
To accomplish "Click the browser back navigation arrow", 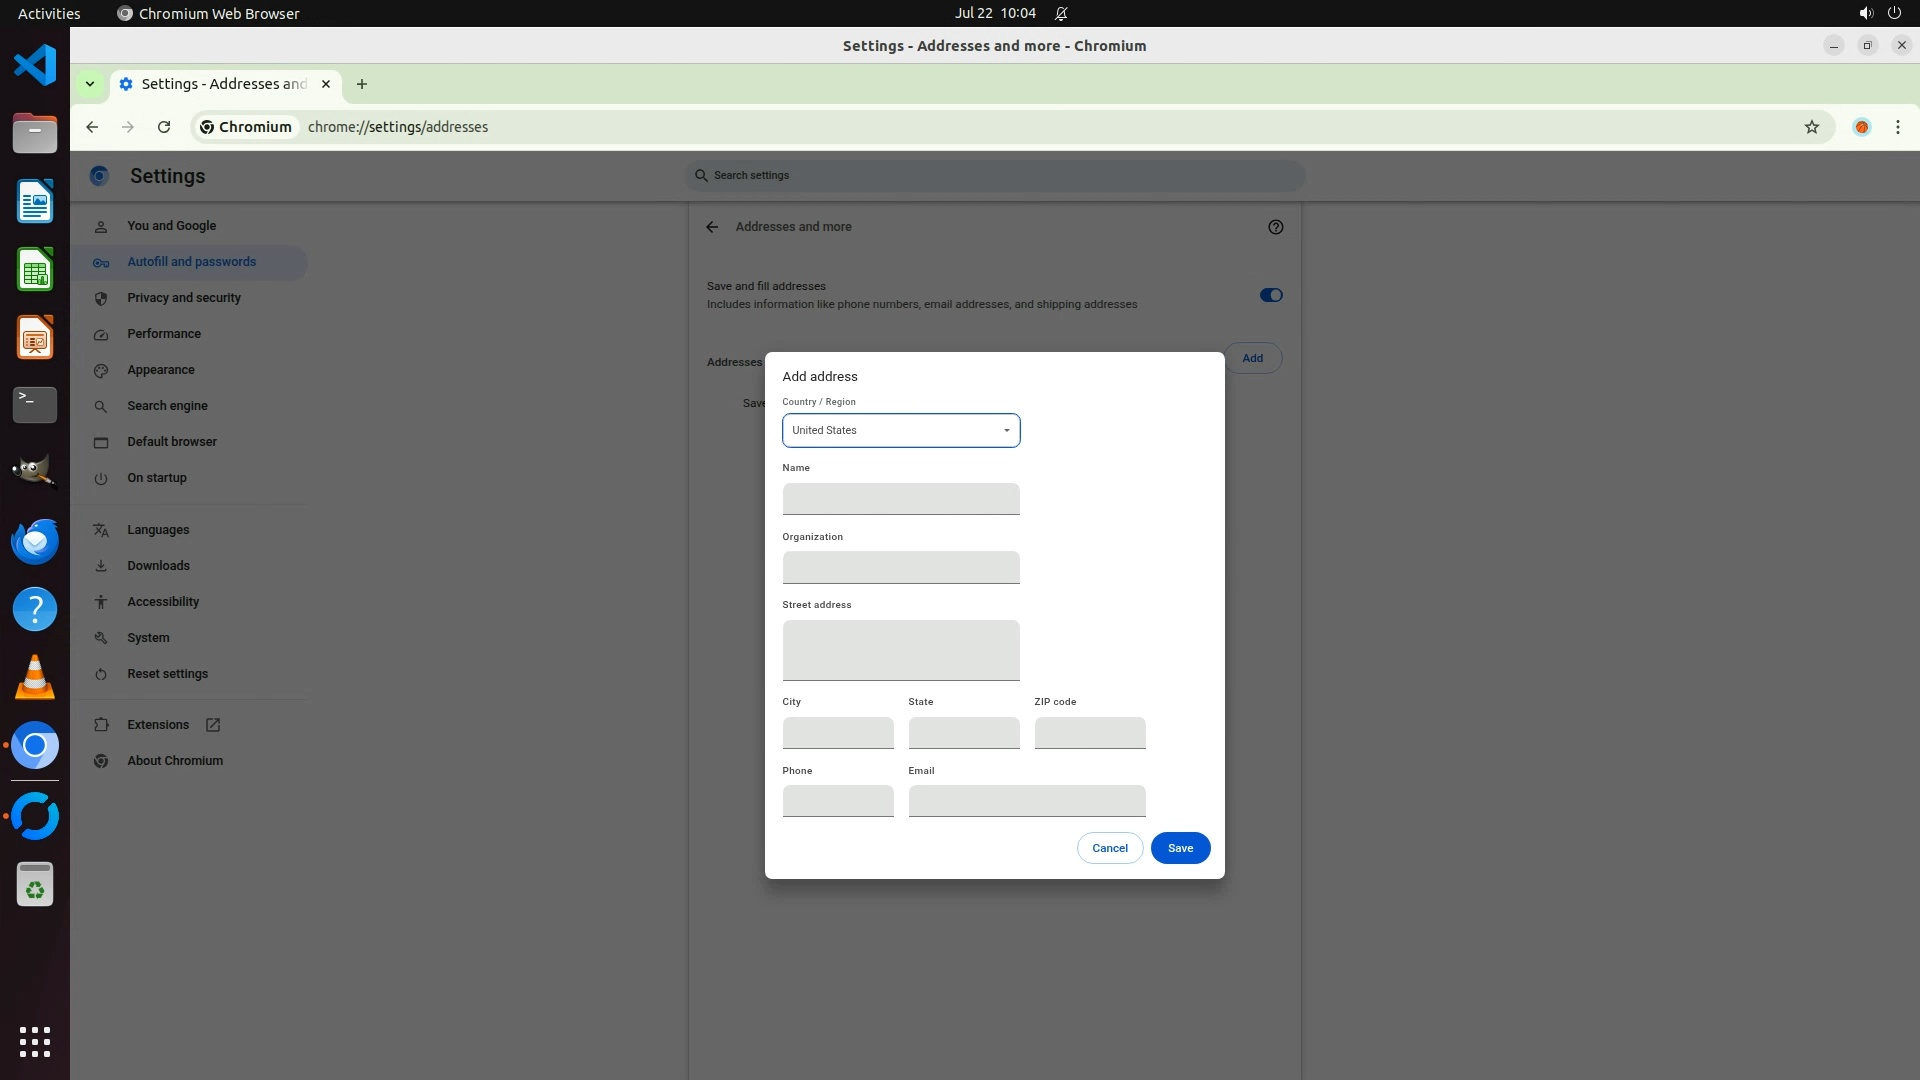I will [x=92, y=127].
